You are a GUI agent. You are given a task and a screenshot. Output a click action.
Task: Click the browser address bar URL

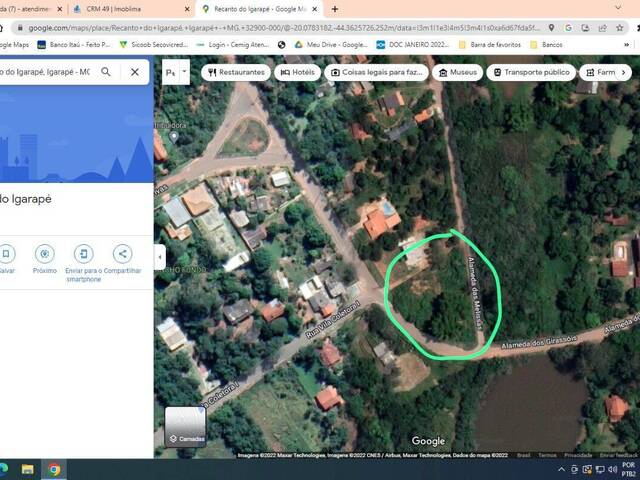pyautogui.click(x=284, y=28)
